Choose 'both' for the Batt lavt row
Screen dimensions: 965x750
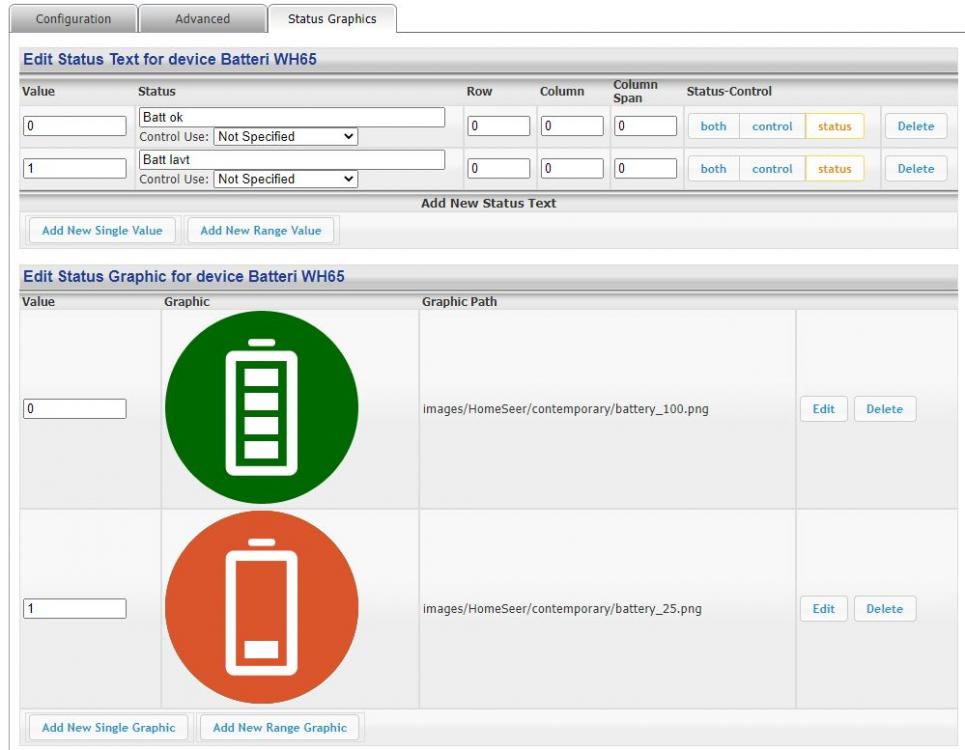tap(713, 169)
